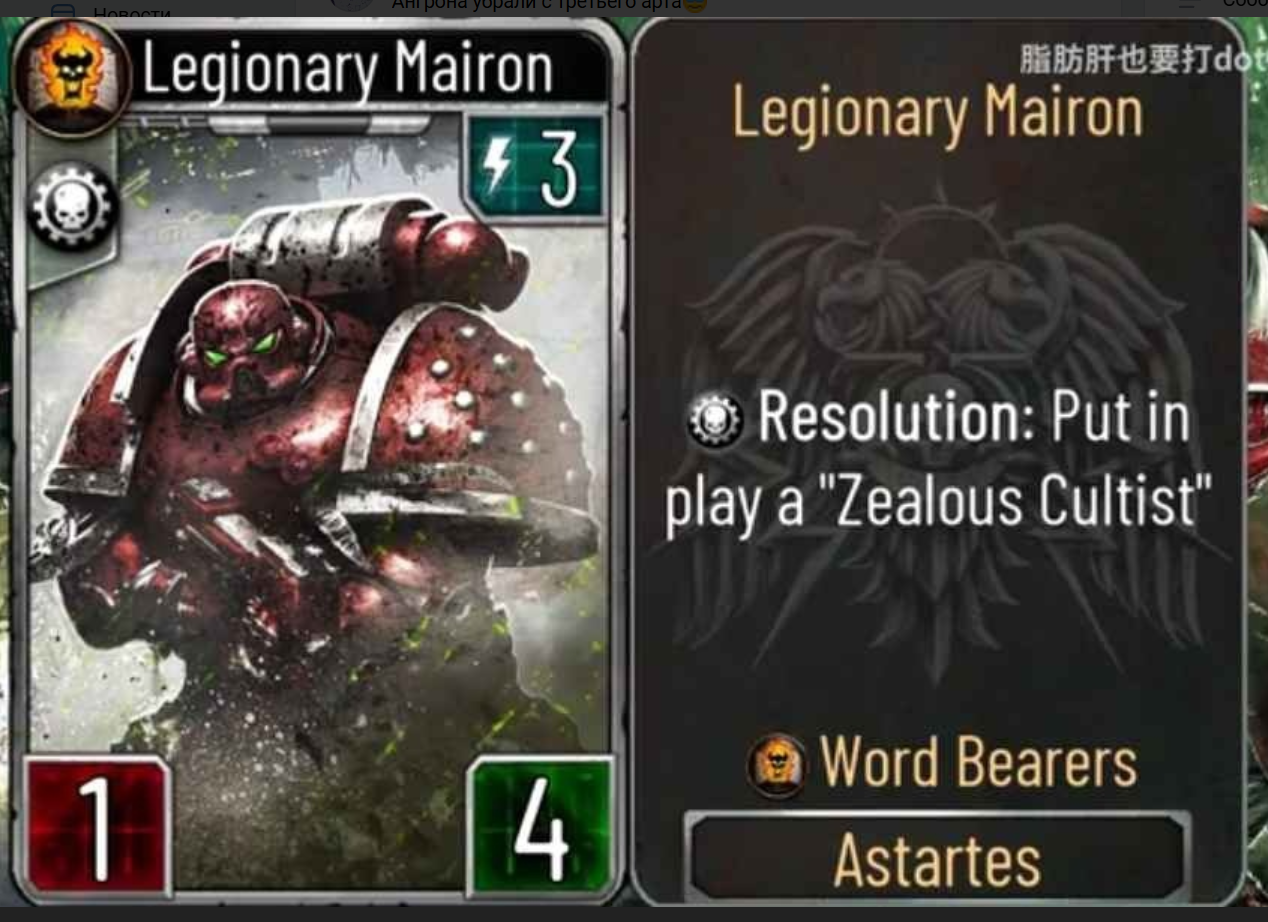Image resolution: width=1268 pixels, height=922 pixels.
Task: Click the Word Bearers faction emblem icon
Action: (x=777, y=765)
